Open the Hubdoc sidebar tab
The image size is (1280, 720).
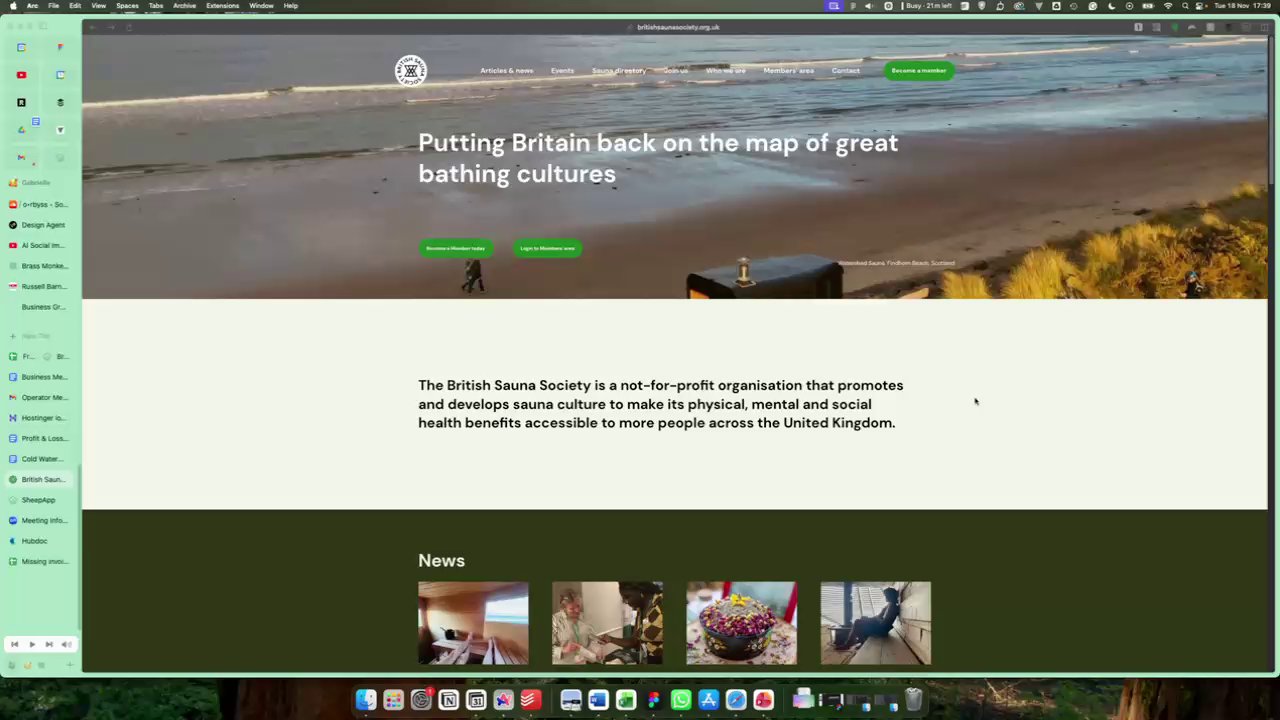point(40,541)
